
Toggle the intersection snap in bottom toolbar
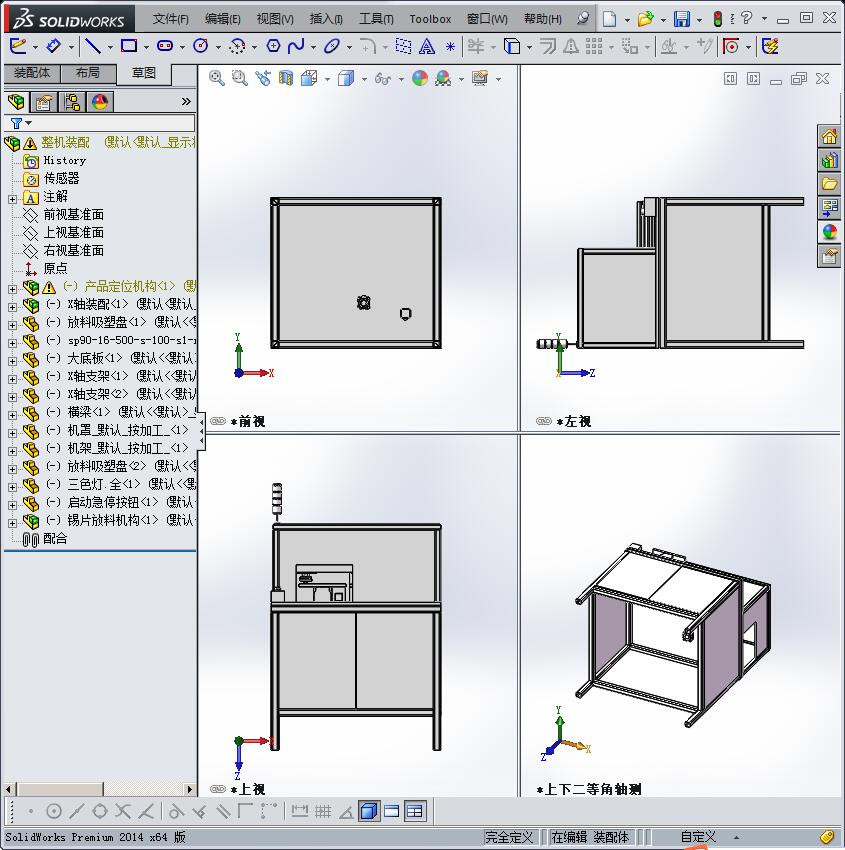(122, 811)
